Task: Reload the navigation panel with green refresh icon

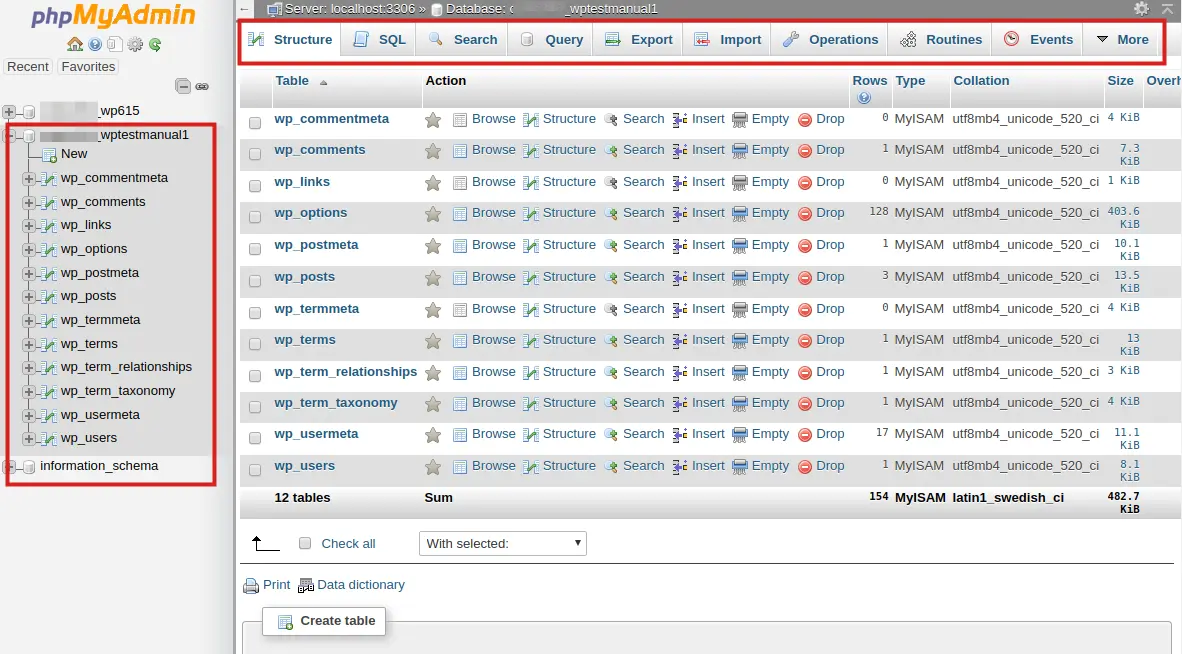Action: (x=154, y=44)
